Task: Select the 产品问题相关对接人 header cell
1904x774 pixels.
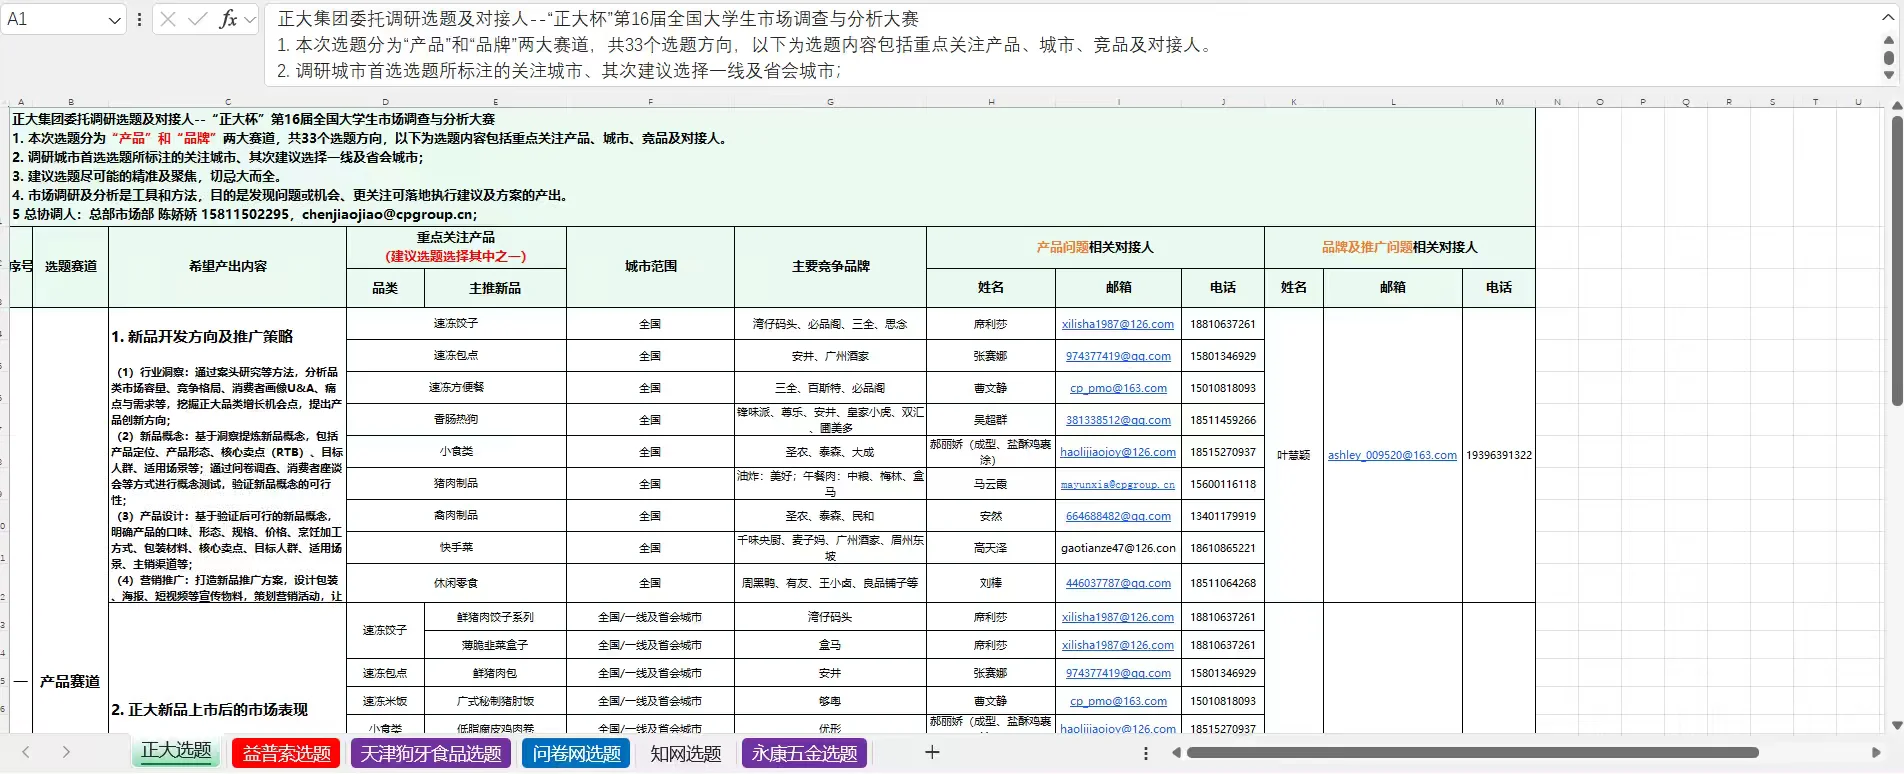Action: coord(1095,247)
